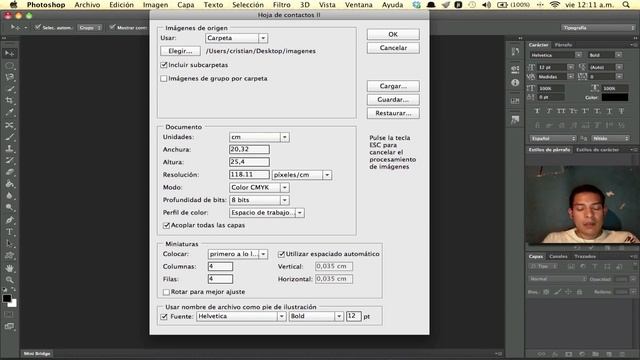Open the caption Bold style dropdown

click(316, 316)
